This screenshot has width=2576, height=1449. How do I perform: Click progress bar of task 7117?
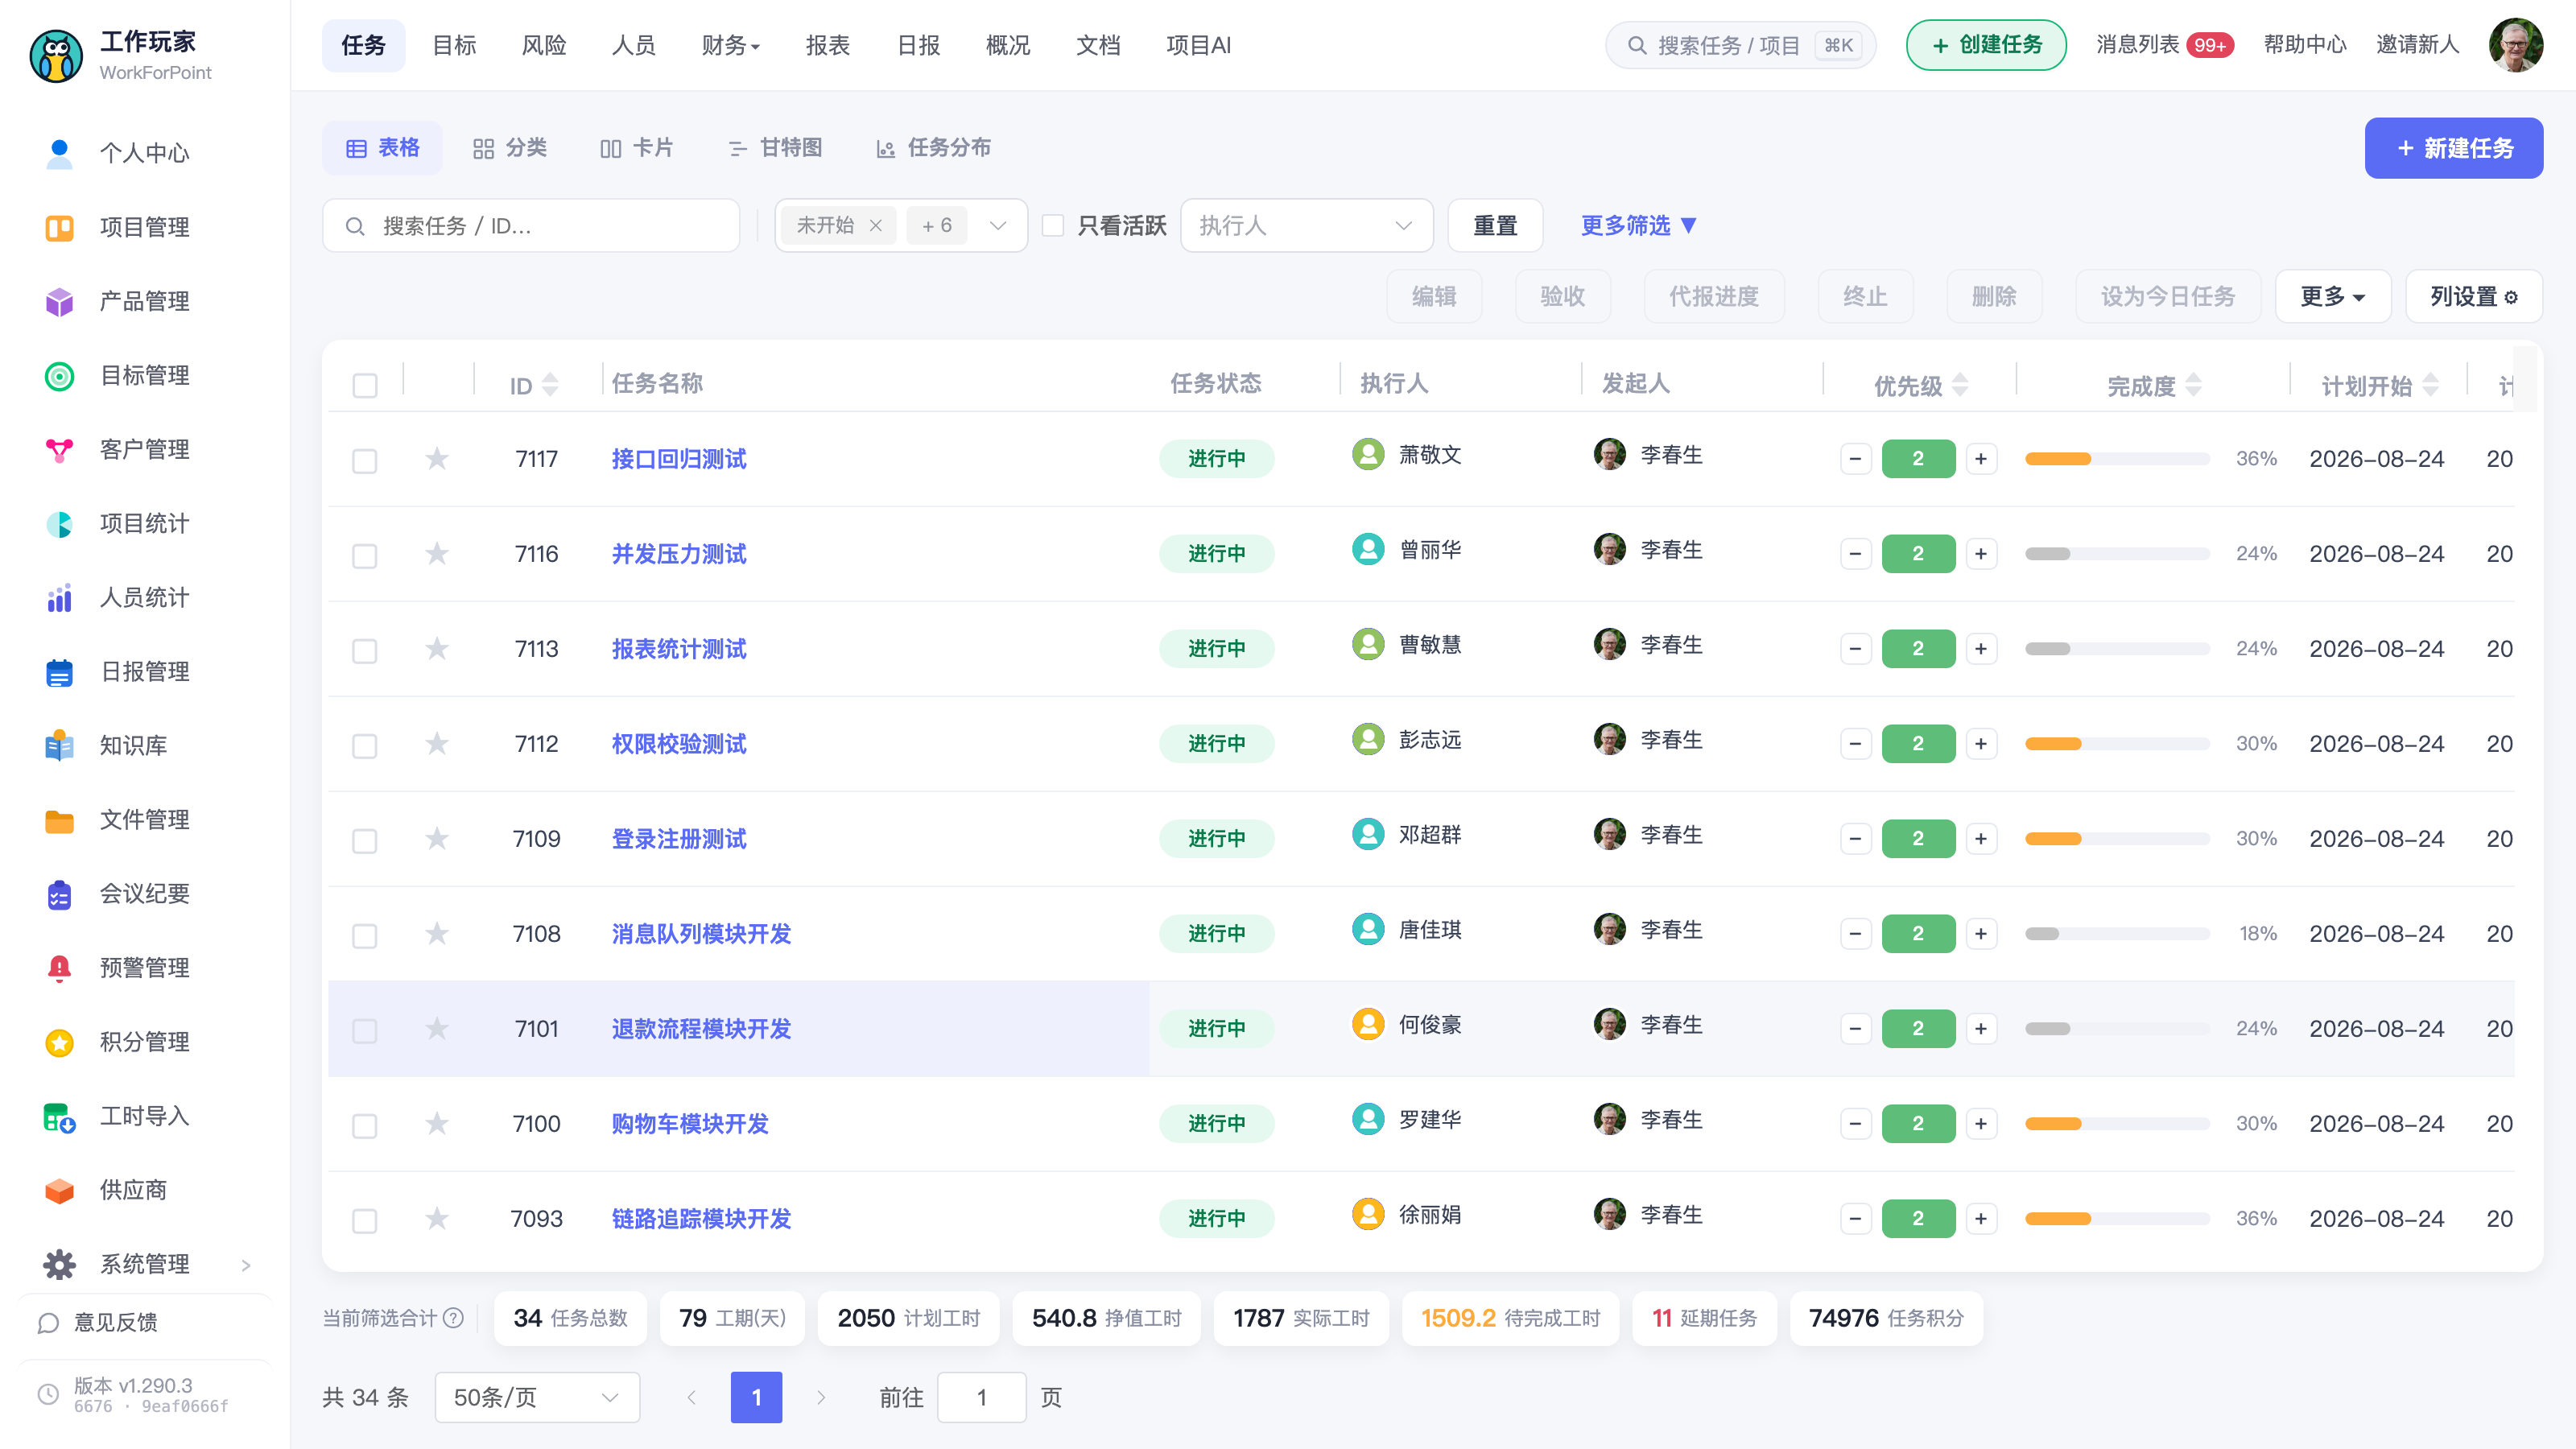click(x=2117, y=458)
